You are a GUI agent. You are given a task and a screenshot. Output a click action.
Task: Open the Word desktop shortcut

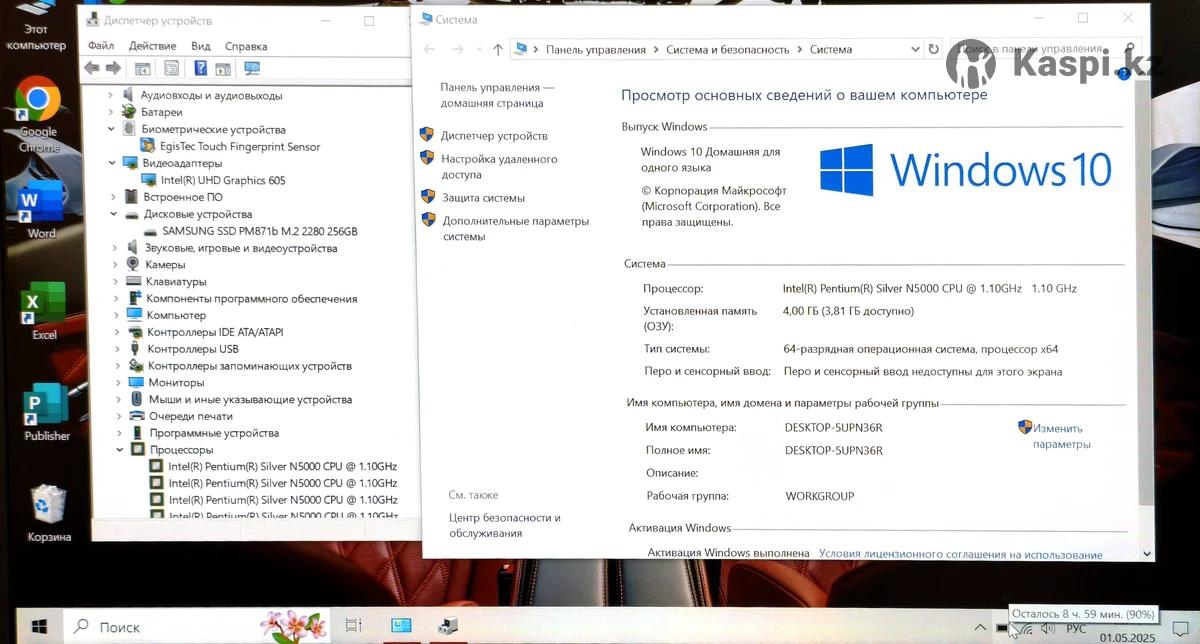click(x=40, y=210)
